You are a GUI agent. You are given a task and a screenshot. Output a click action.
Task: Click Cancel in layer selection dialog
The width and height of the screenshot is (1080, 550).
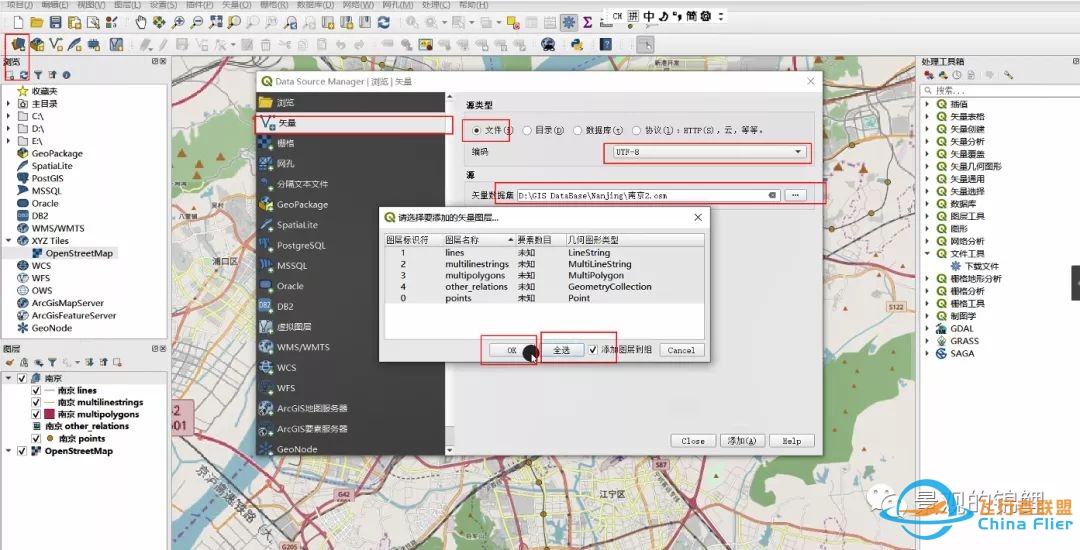point(681,350)
